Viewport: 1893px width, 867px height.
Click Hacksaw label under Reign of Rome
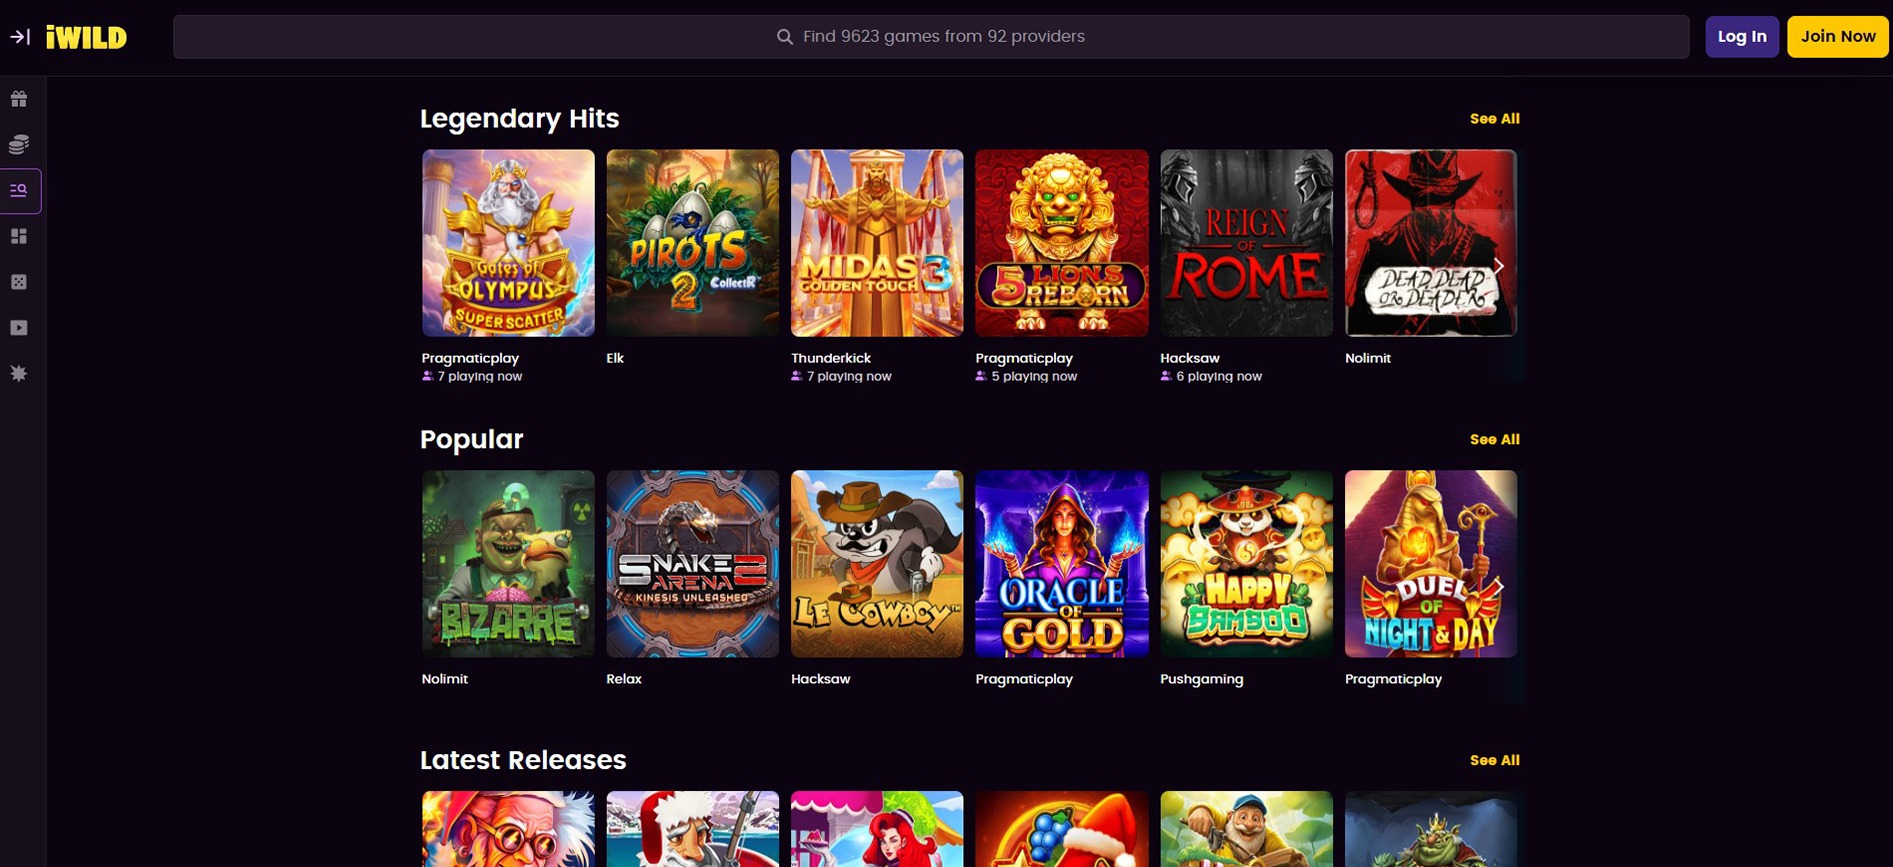click(x=1190, y=358)
